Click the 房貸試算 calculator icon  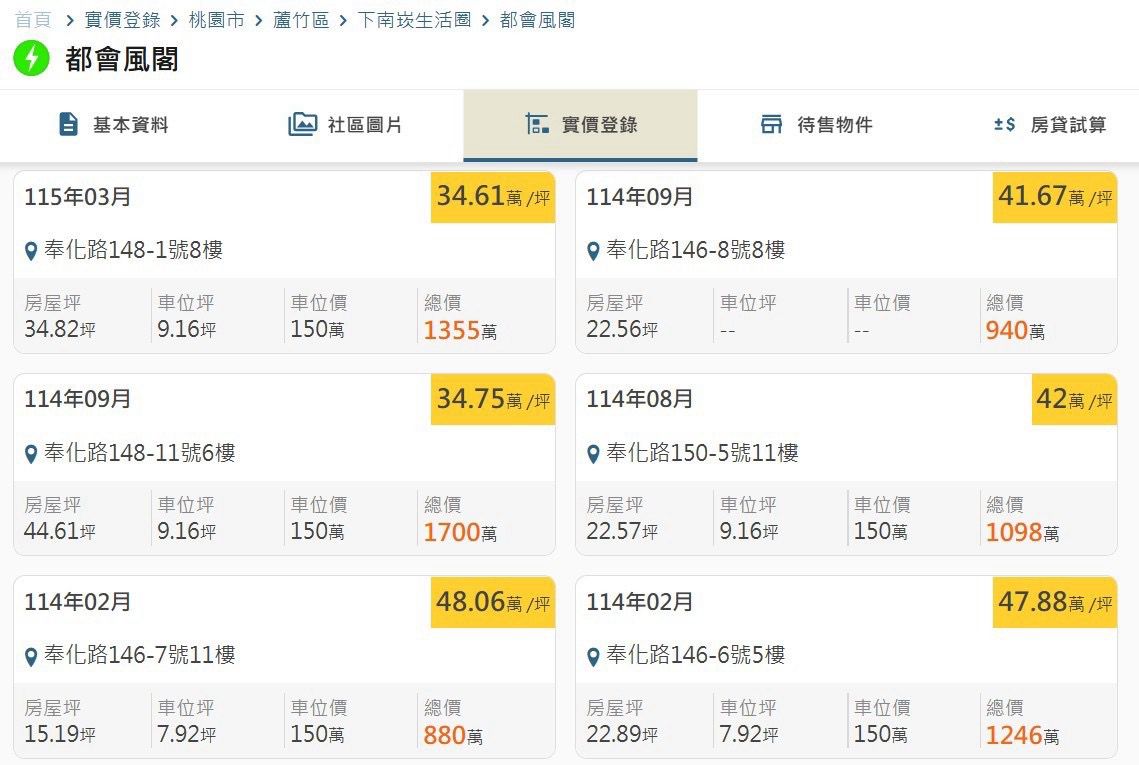point(1005,124)
